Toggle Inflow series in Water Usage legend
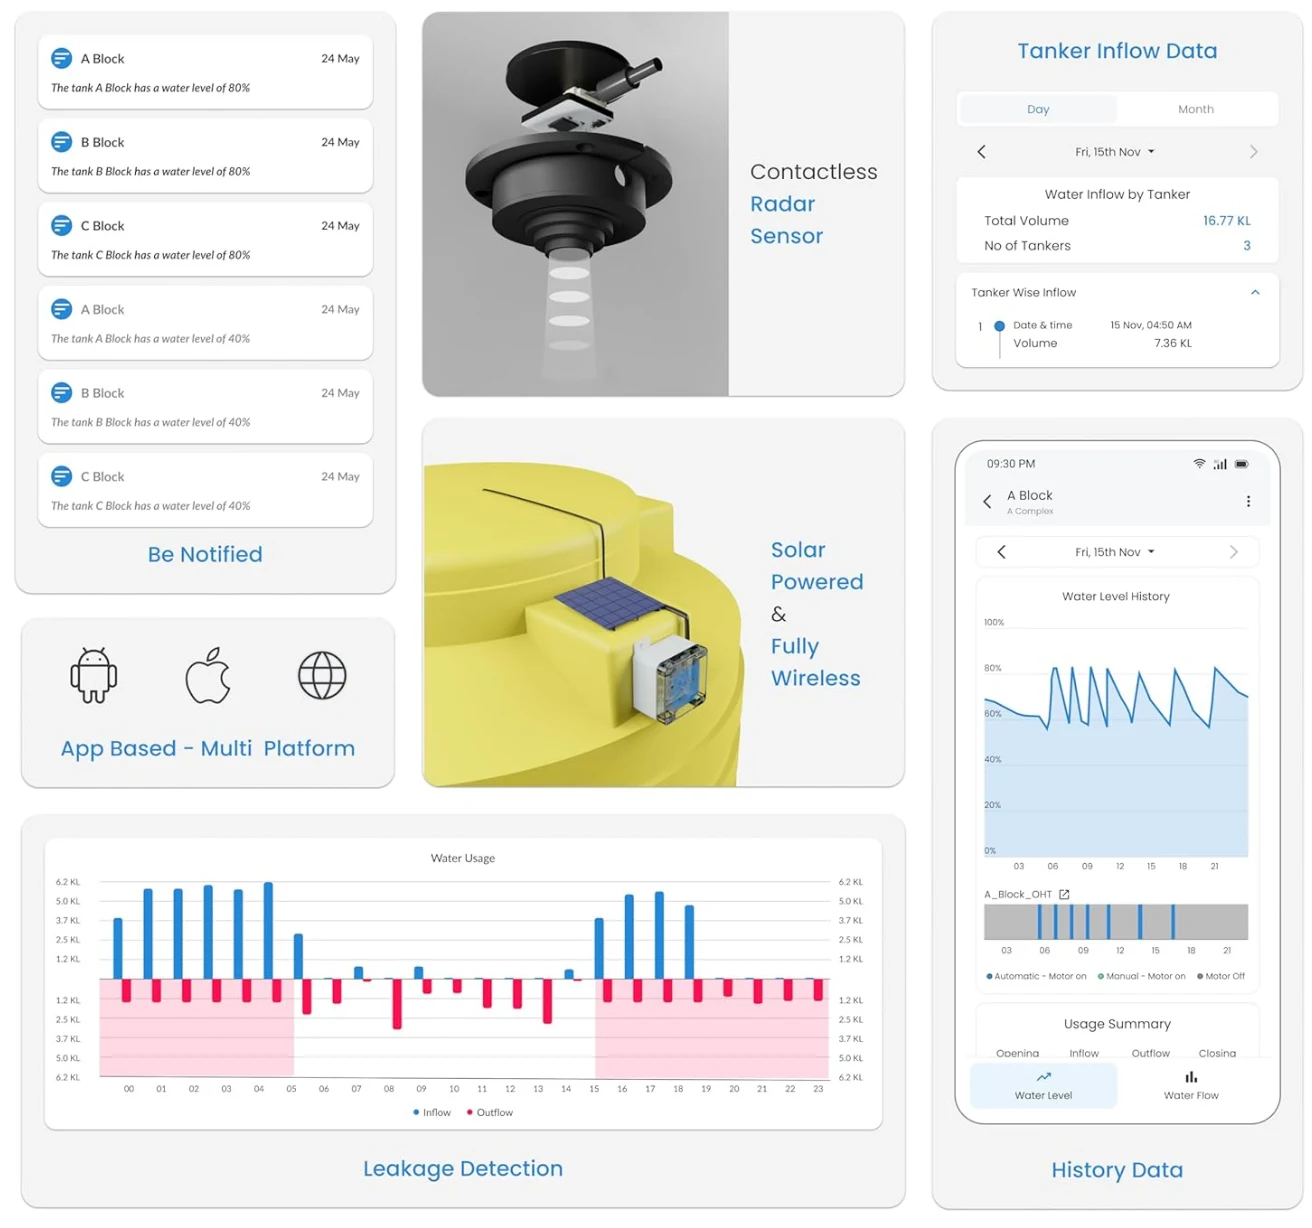Image resolution: width=1312 pixels, height=1228 pixels. click(432, 1112)
